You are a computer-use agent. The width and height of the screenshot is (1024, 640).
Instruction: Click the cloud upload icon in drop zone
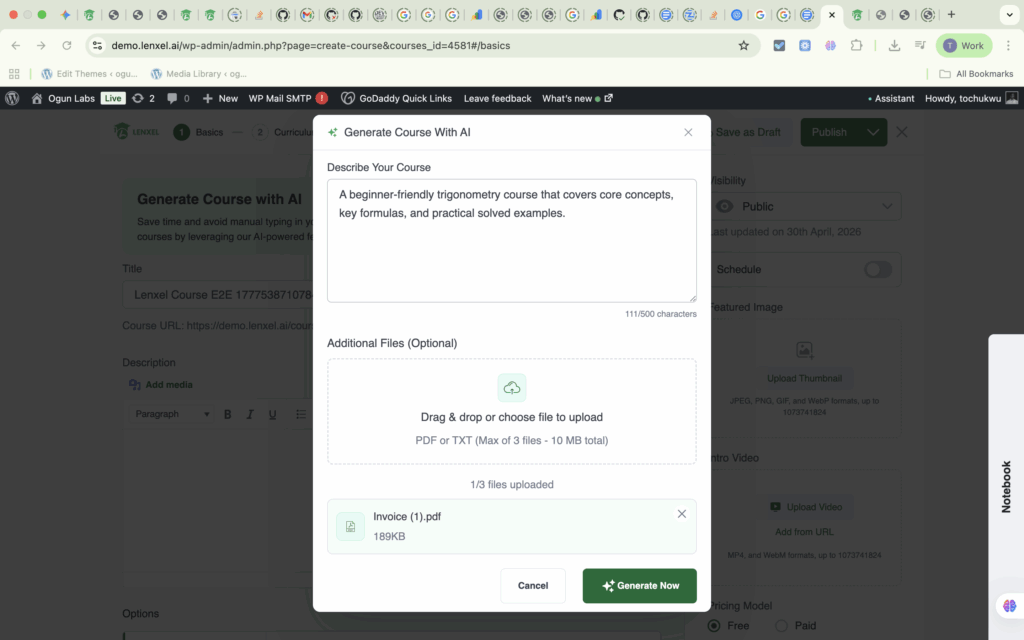click(x=512, y=388)
